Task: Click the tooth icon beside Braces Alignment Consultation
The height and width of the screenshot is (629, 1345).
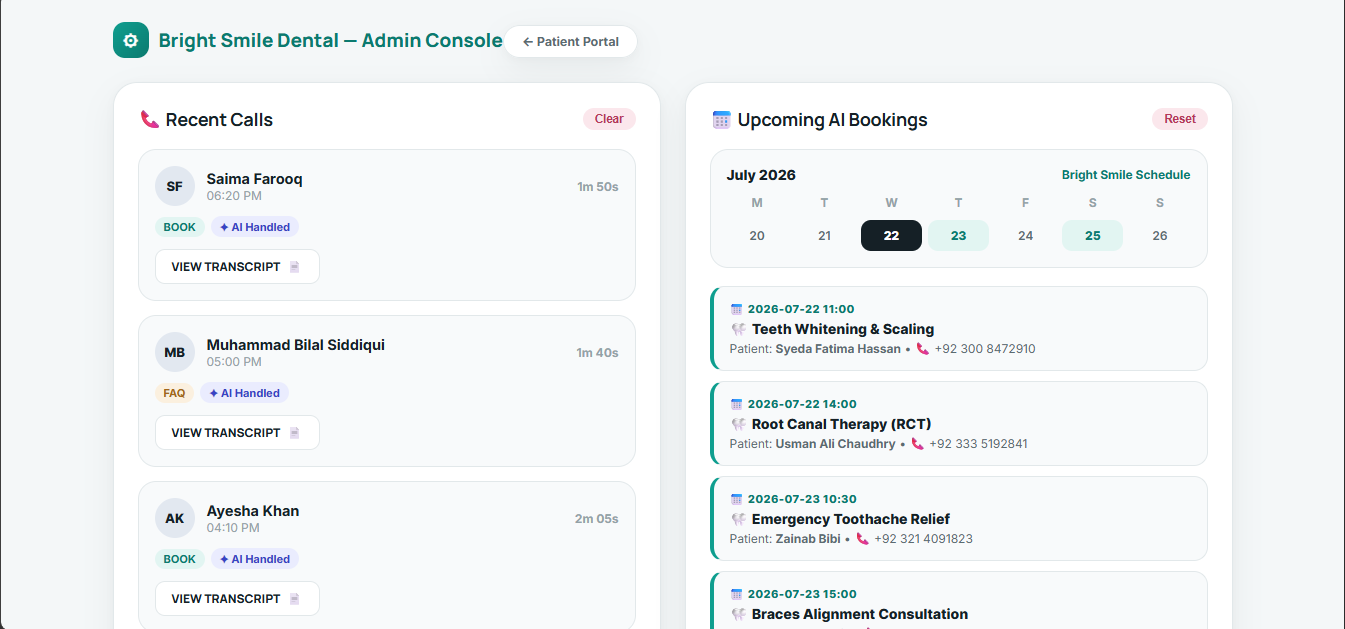Action: [739, 614]
